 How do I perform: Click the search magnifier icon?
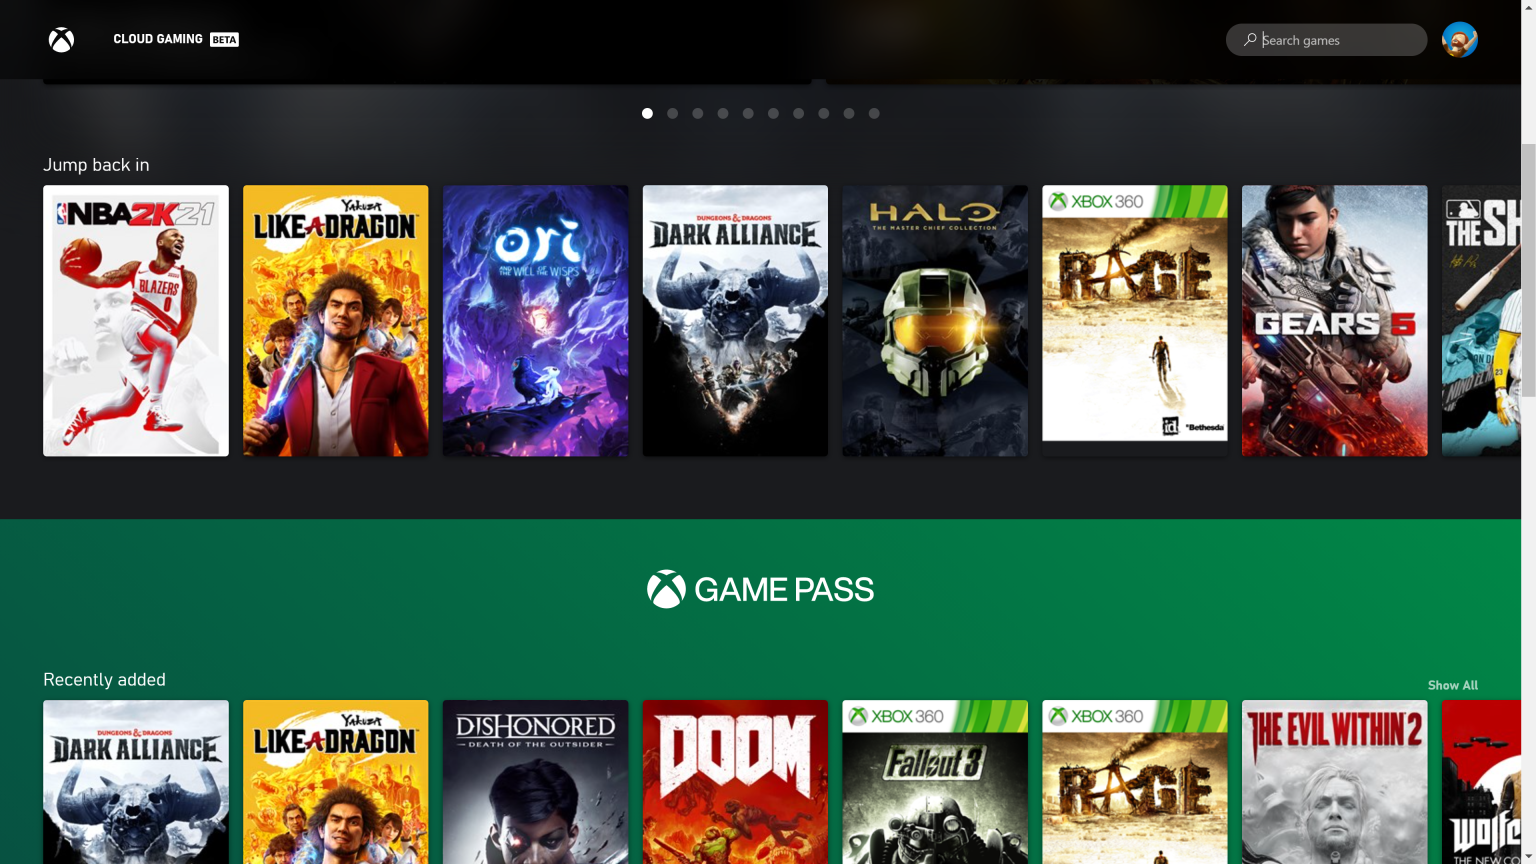pos(1249,39)
